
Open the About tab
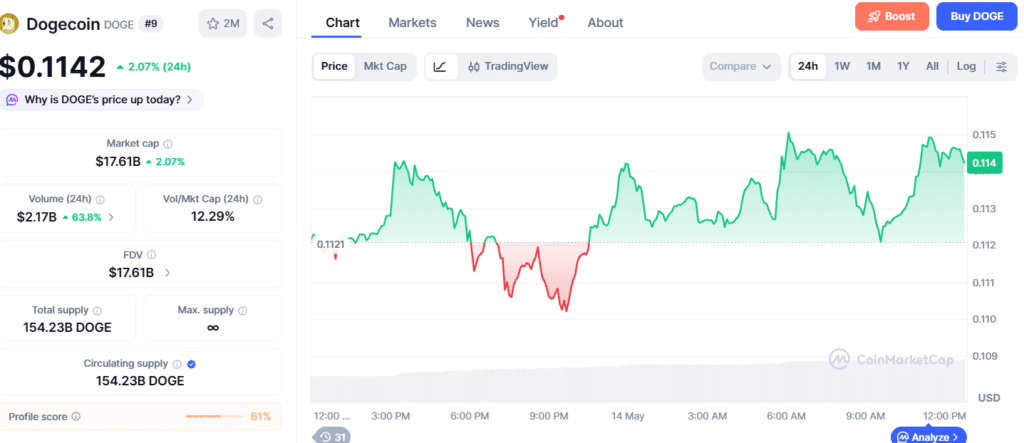[605, 23]
